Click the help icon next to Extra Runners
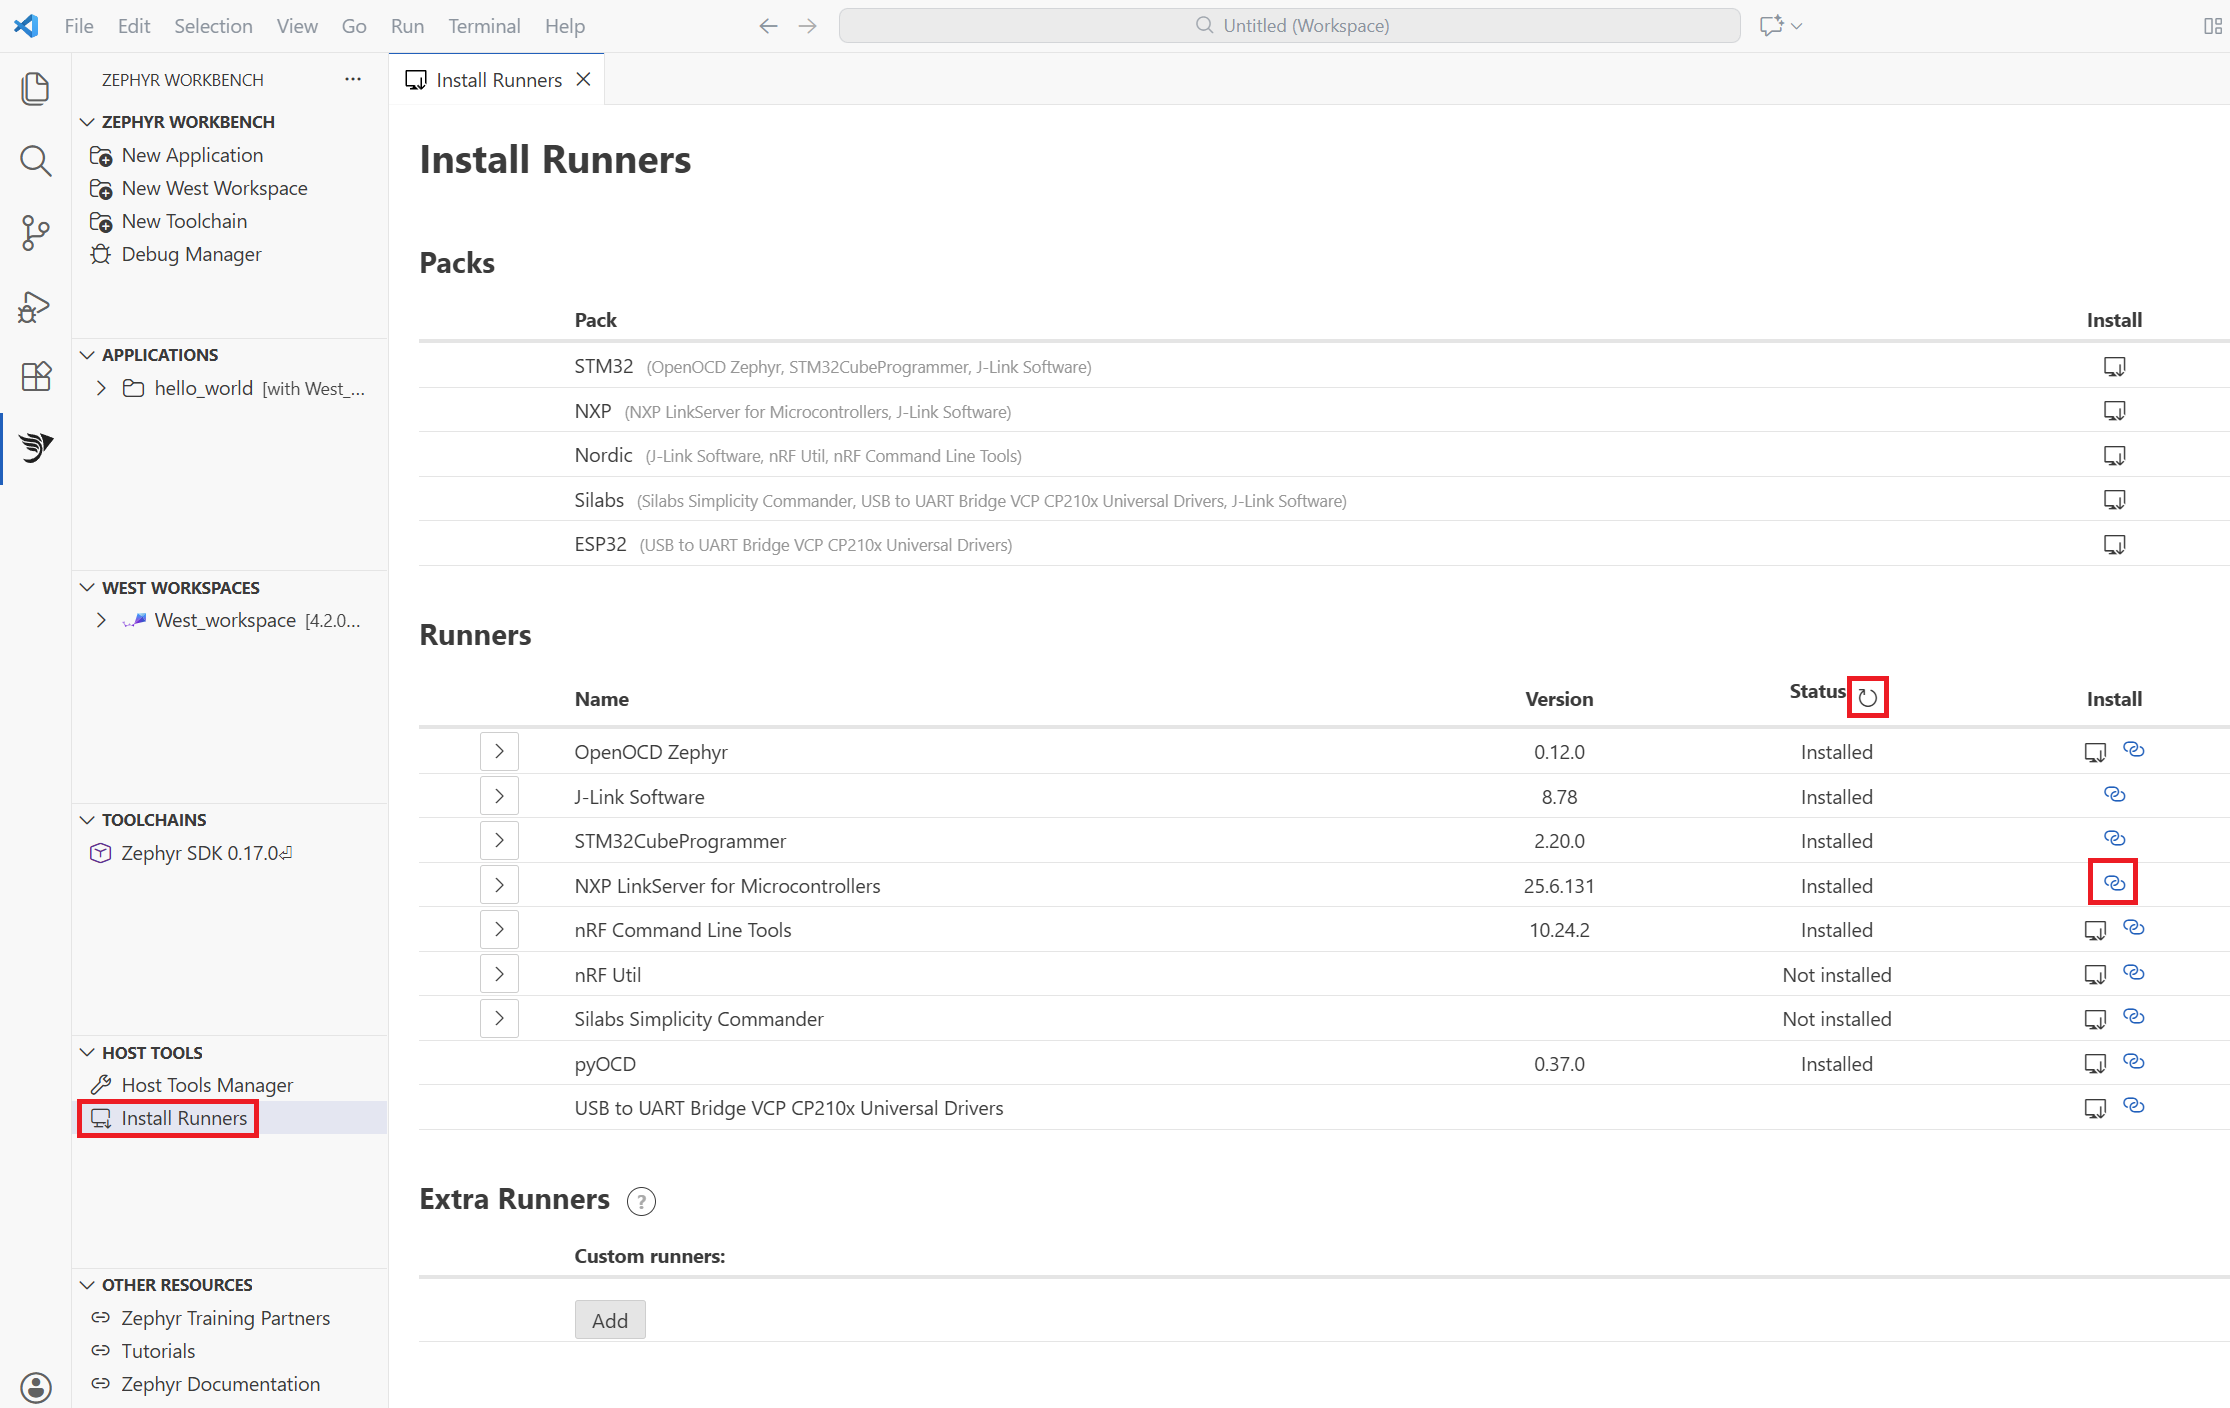The height and width of the screenshot is (1408, 2230). pyautogui.click(x=641, y=1201)
